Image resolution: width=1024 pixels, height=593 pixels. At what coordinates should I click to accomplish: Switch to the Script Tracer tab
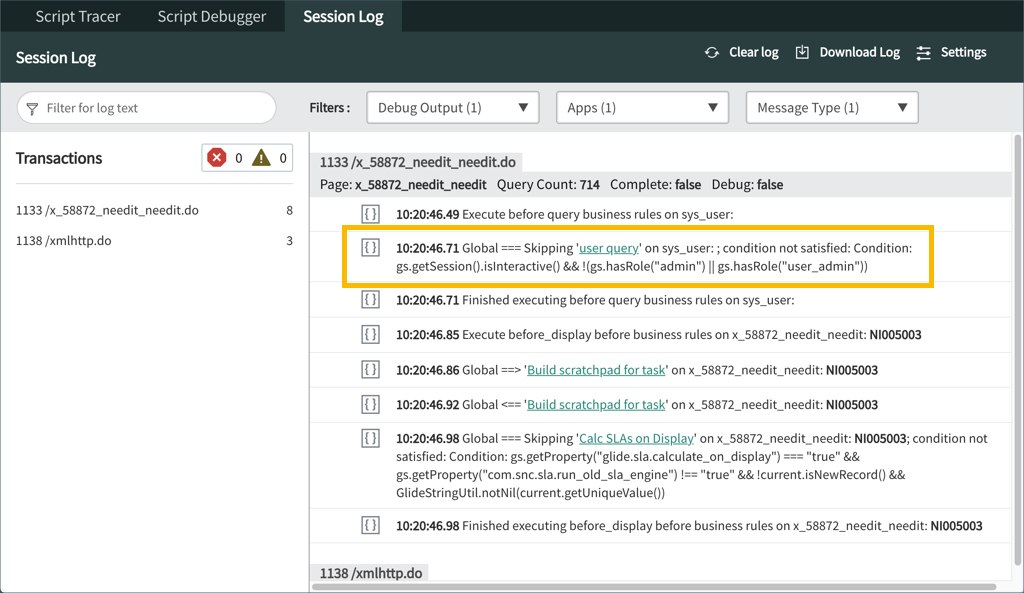[78, 16]
